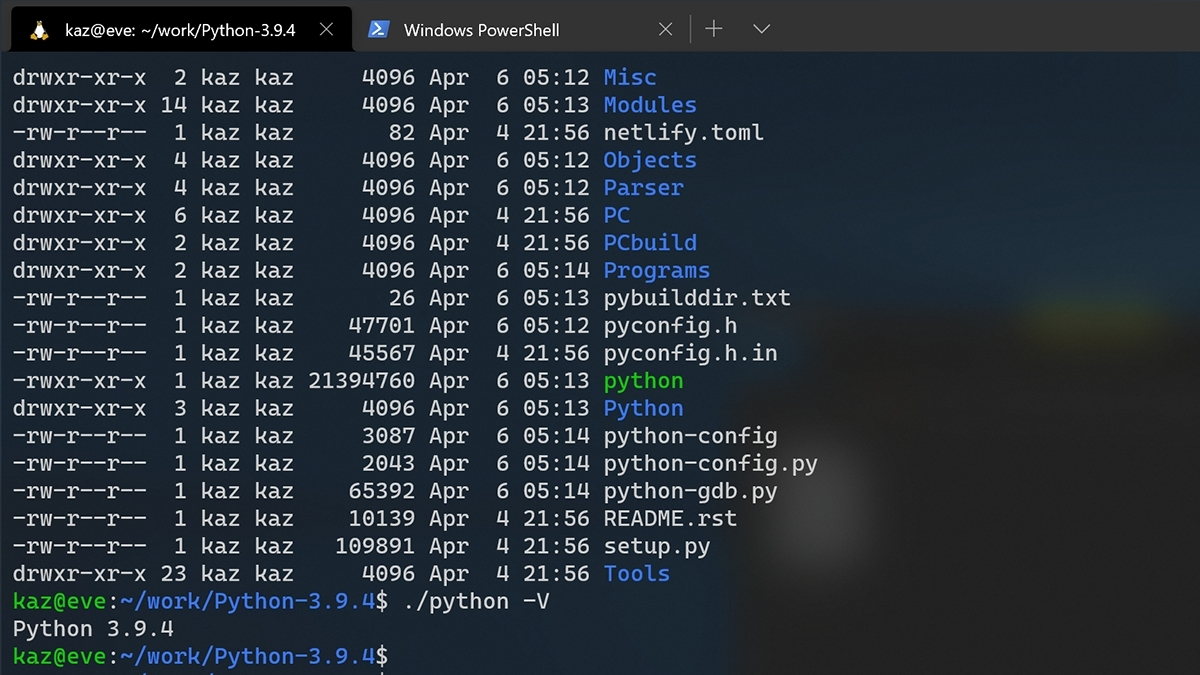The height and width of the screenshot is (675, 1200).
Task: Click the python-config.py file name
Action: (x=710, y=463)
